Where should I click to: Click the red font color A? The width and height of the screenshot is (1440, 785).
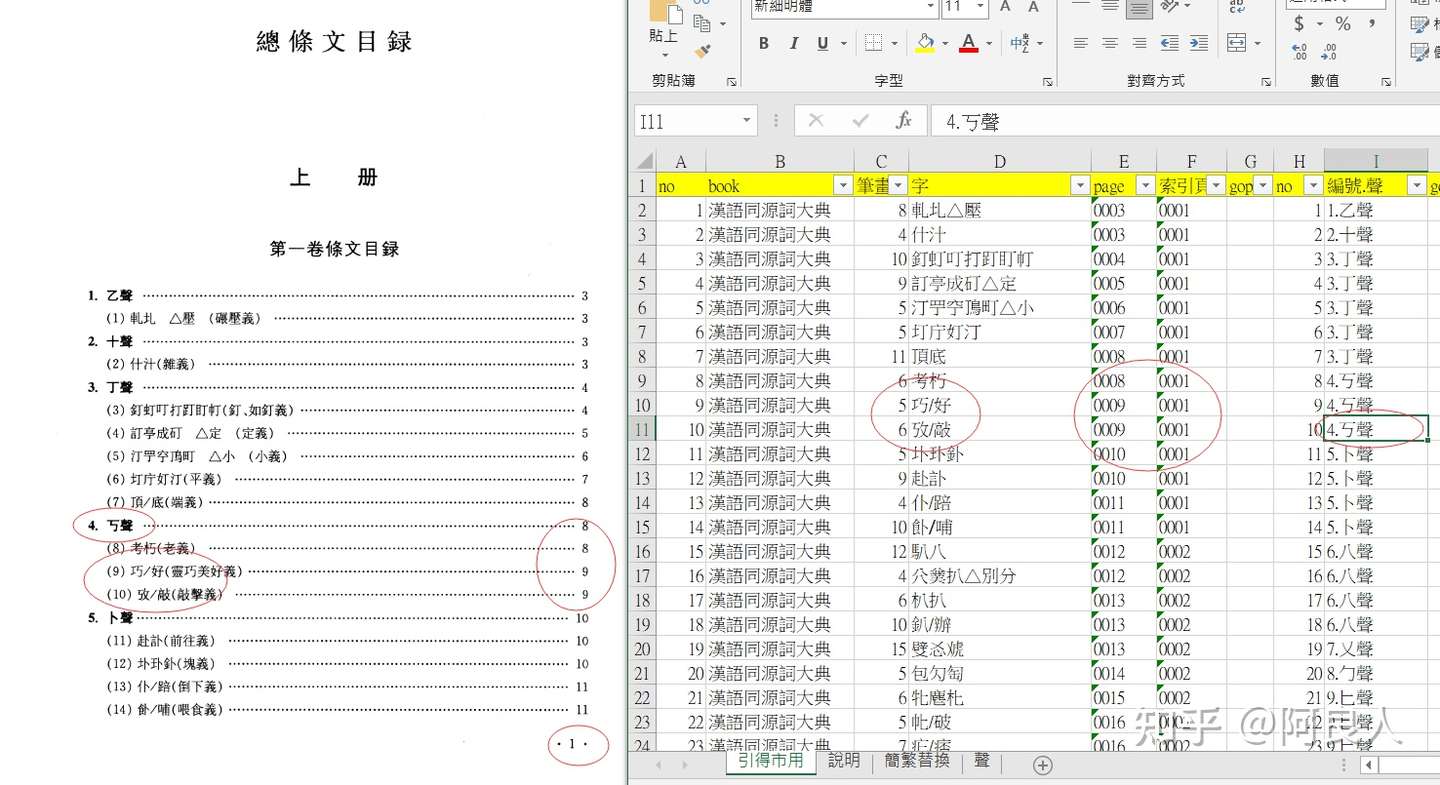pyautogui.click(x=967, y=43)
